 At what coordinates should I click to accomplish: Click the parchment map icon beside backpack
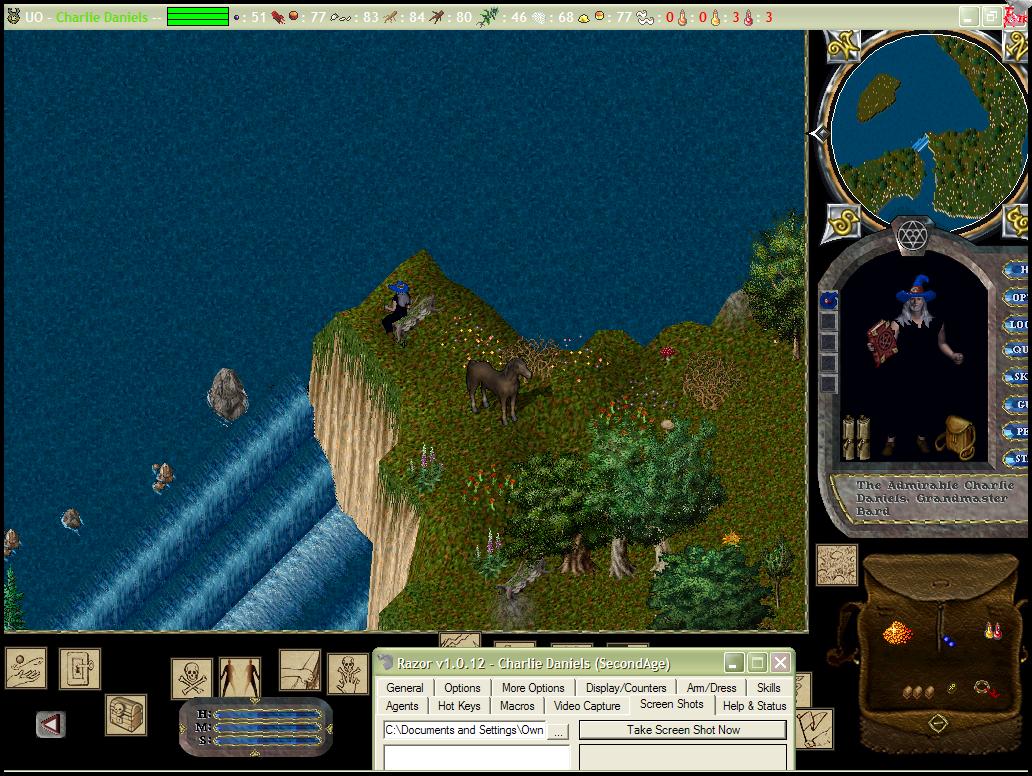pyautogui.click(x=836, y=564)
